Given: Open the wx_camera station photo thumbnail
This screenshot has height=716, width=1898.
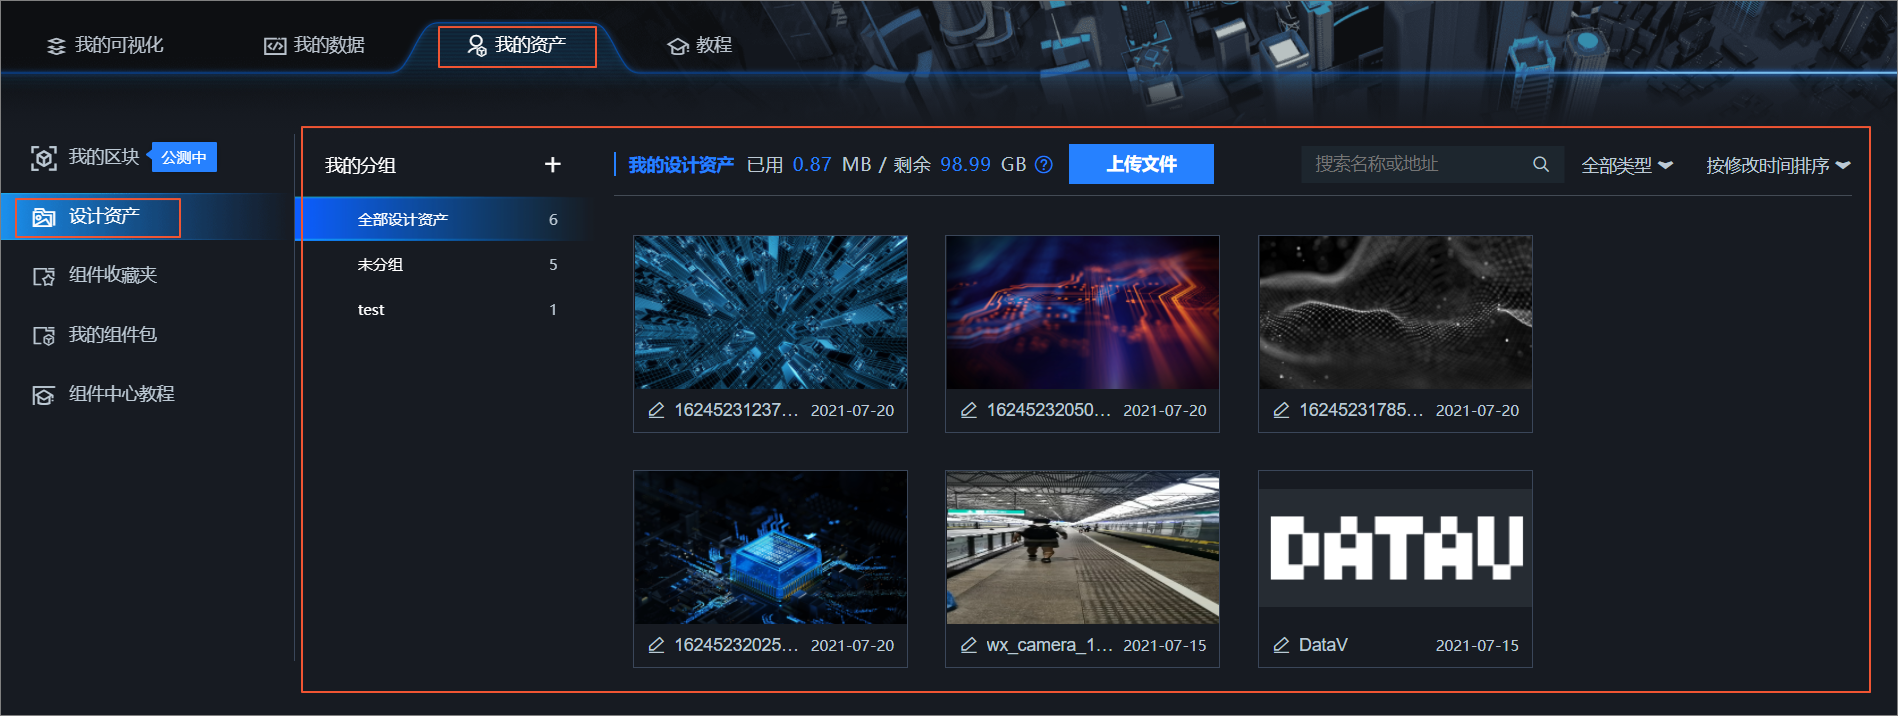Looking at the screenshot, I should coord(1083,548).
